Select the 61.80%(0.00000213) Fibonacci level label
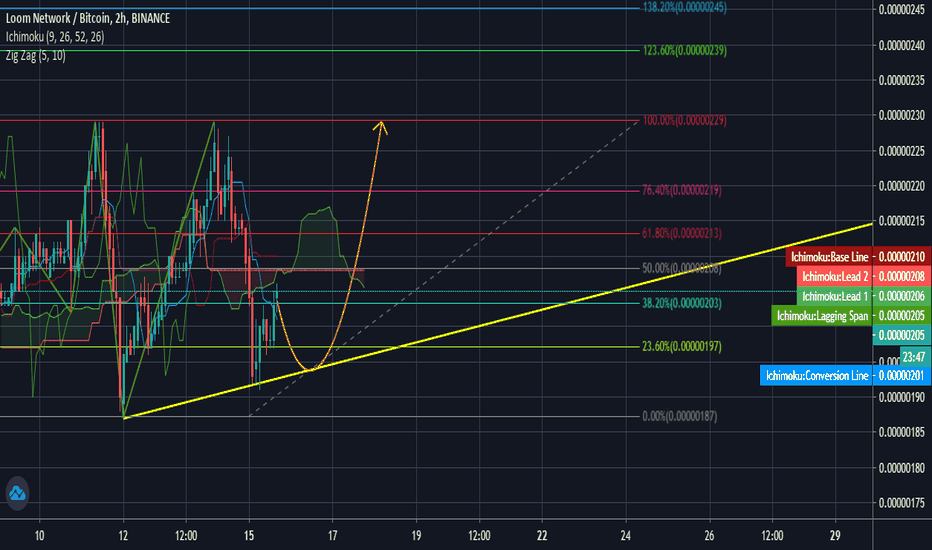 [x=682, y=233]
